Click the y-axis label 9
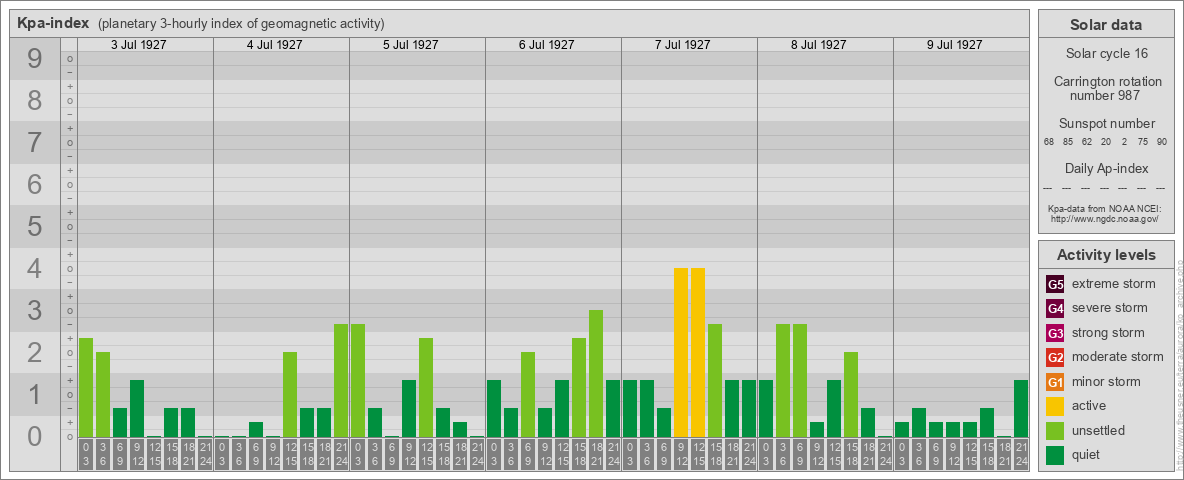Screen dimensions: 1184x480 coord(34,59)
